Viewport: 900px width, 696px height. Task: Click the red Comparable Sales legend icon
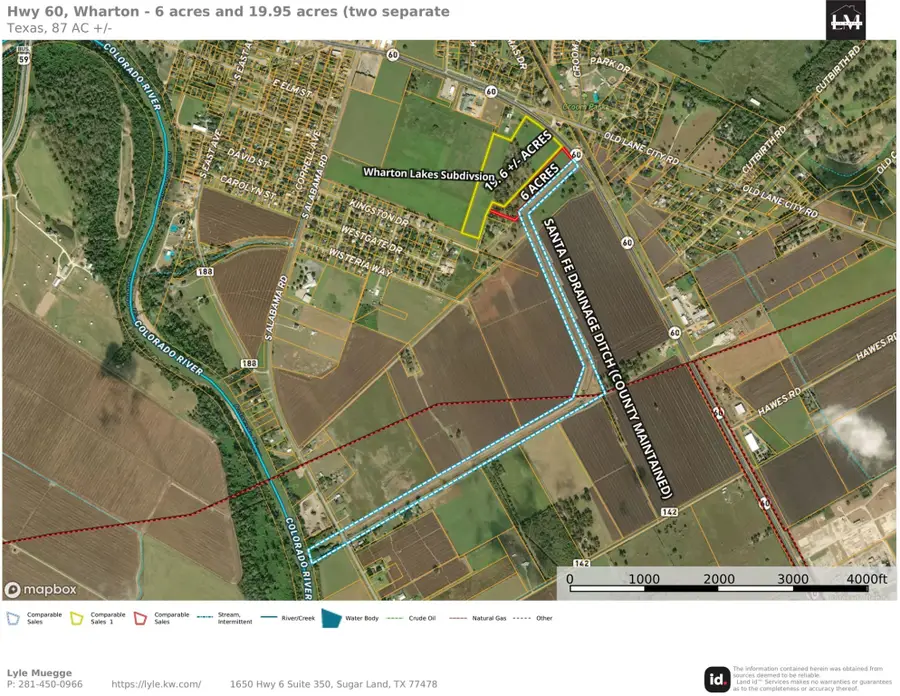pyautogui.click(x=142, y=619)
